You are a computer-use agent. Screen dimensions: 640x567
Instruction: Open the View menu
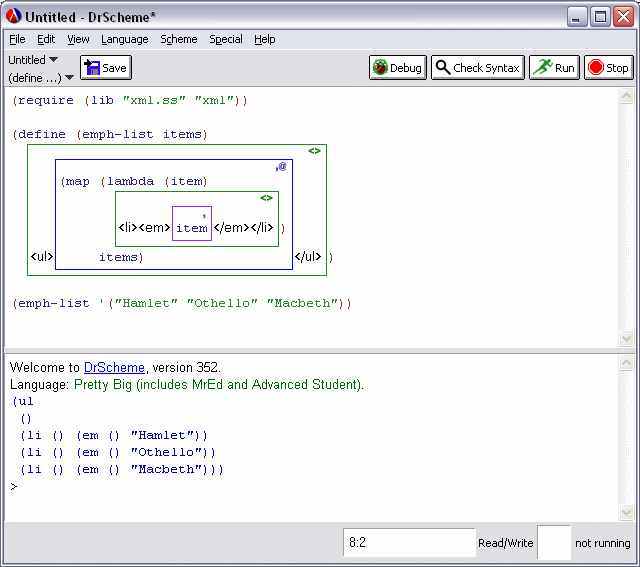pyautogui.click(x=78, y=39)
